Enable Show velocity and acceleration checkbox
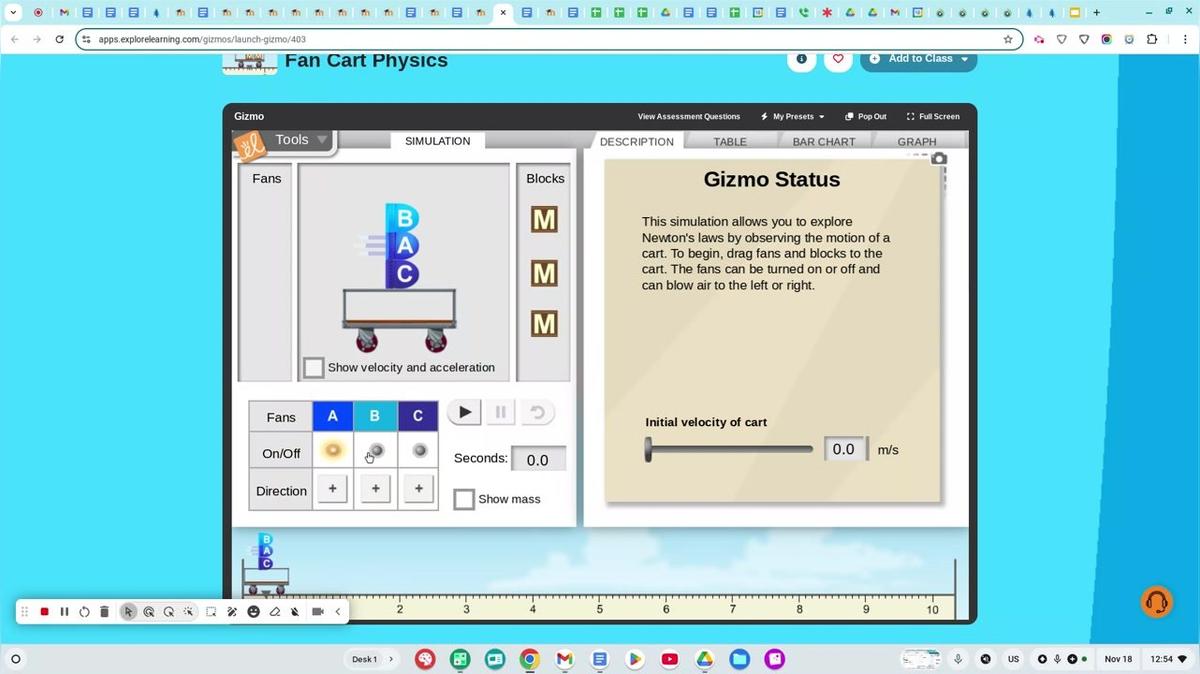 [x=314, y=368]
